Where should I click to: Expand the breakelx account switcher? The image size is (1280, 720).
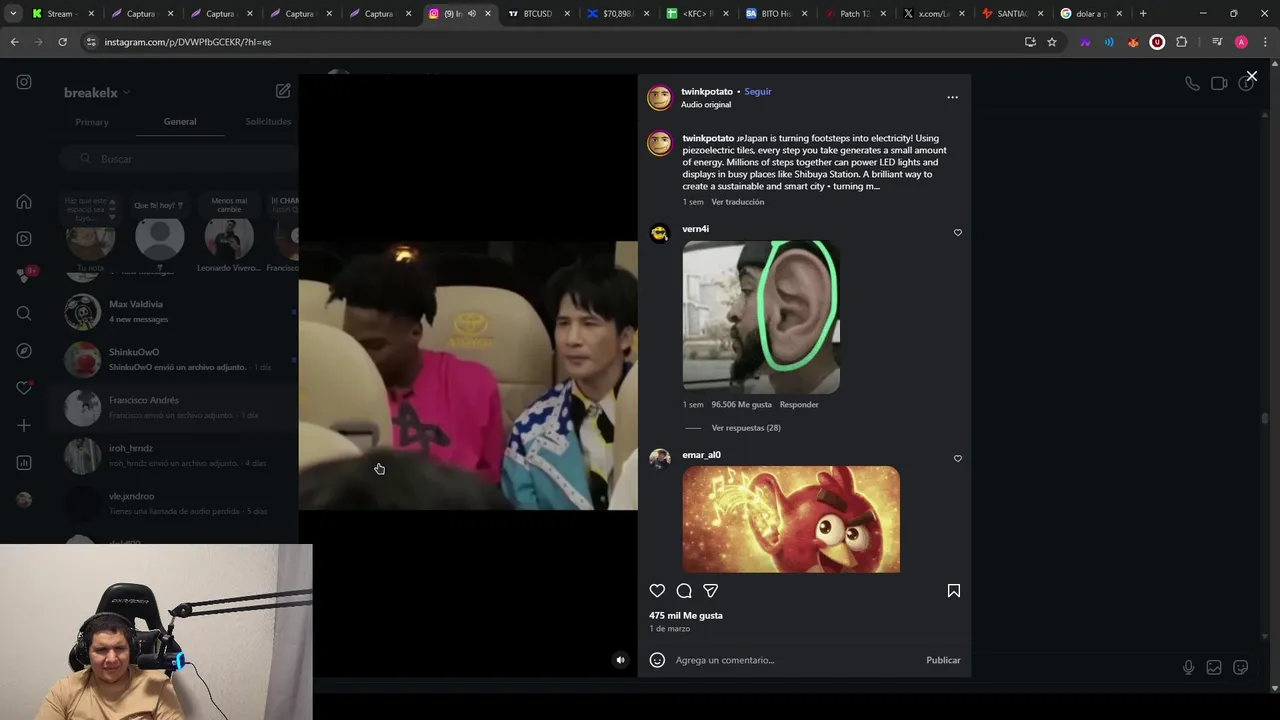click(97, 92)
